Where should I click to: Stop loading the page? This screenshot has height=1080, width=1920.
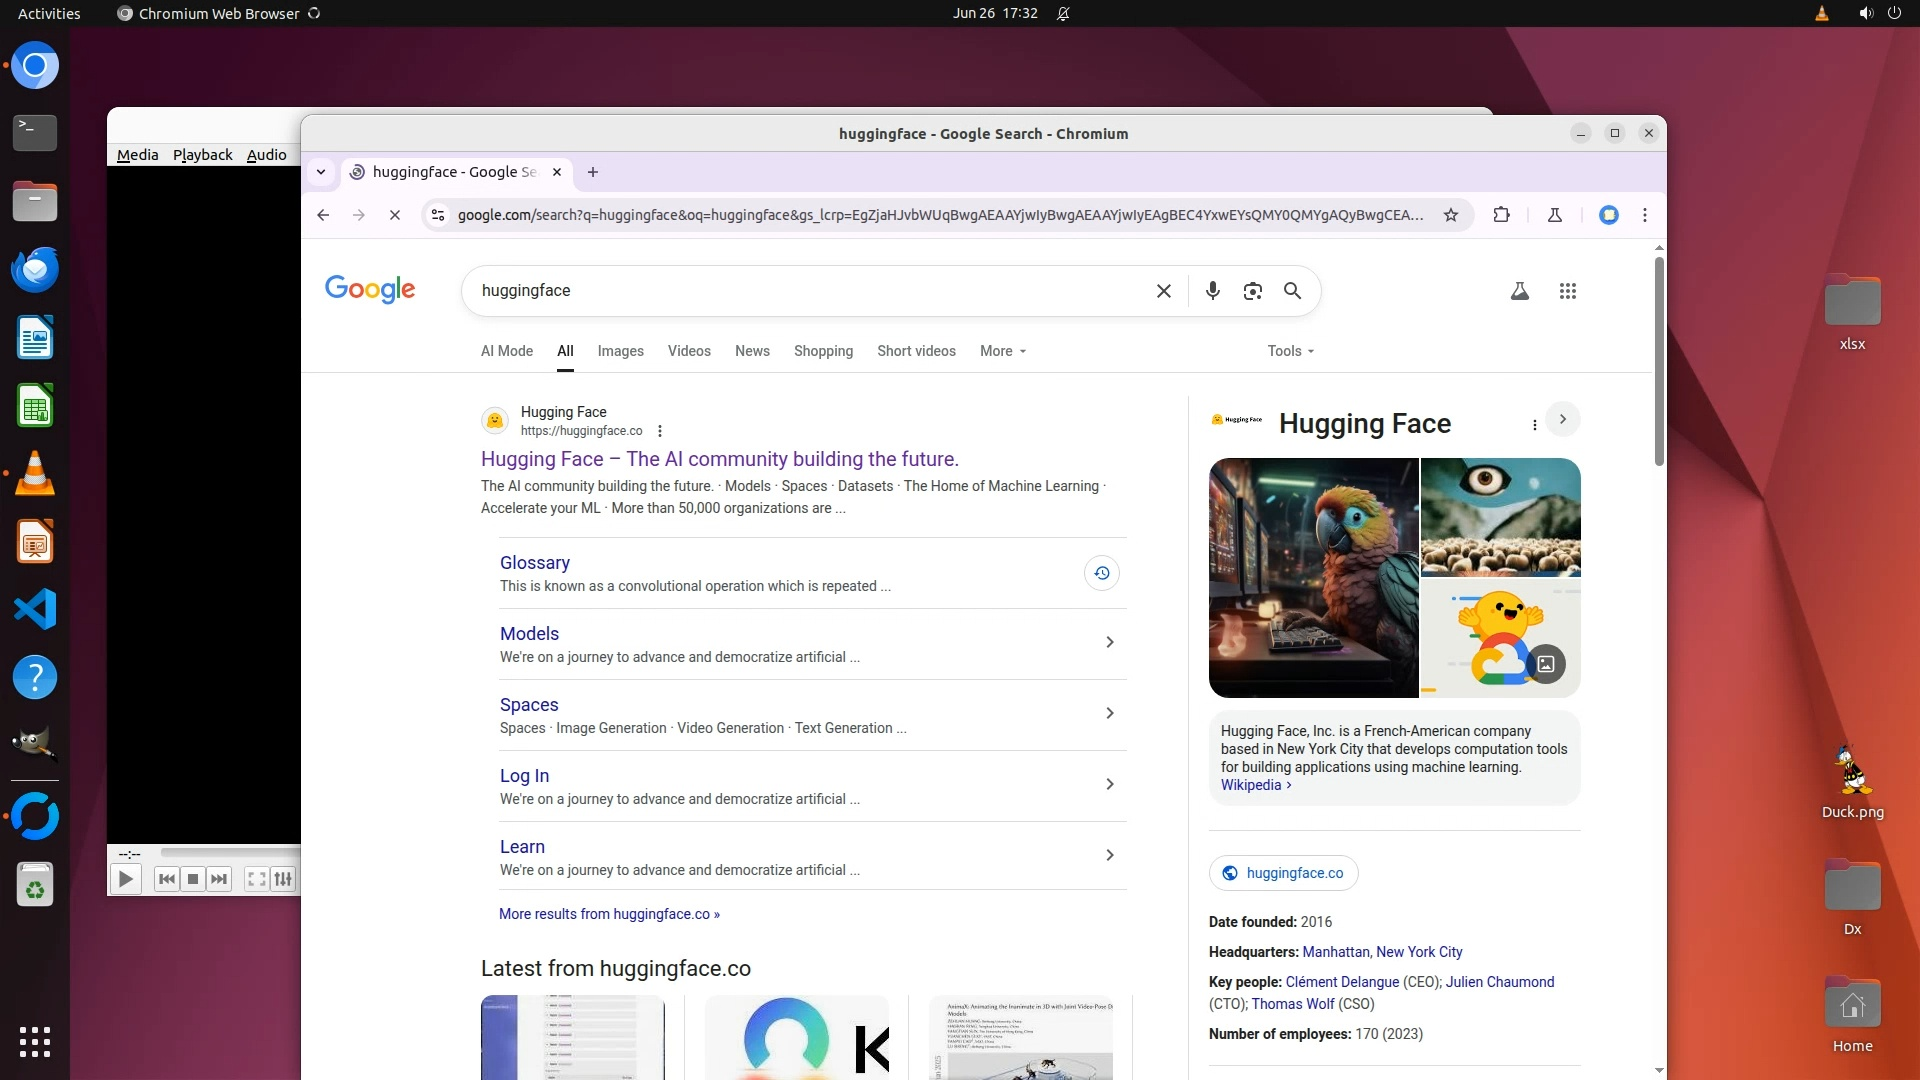coord(395,215)
